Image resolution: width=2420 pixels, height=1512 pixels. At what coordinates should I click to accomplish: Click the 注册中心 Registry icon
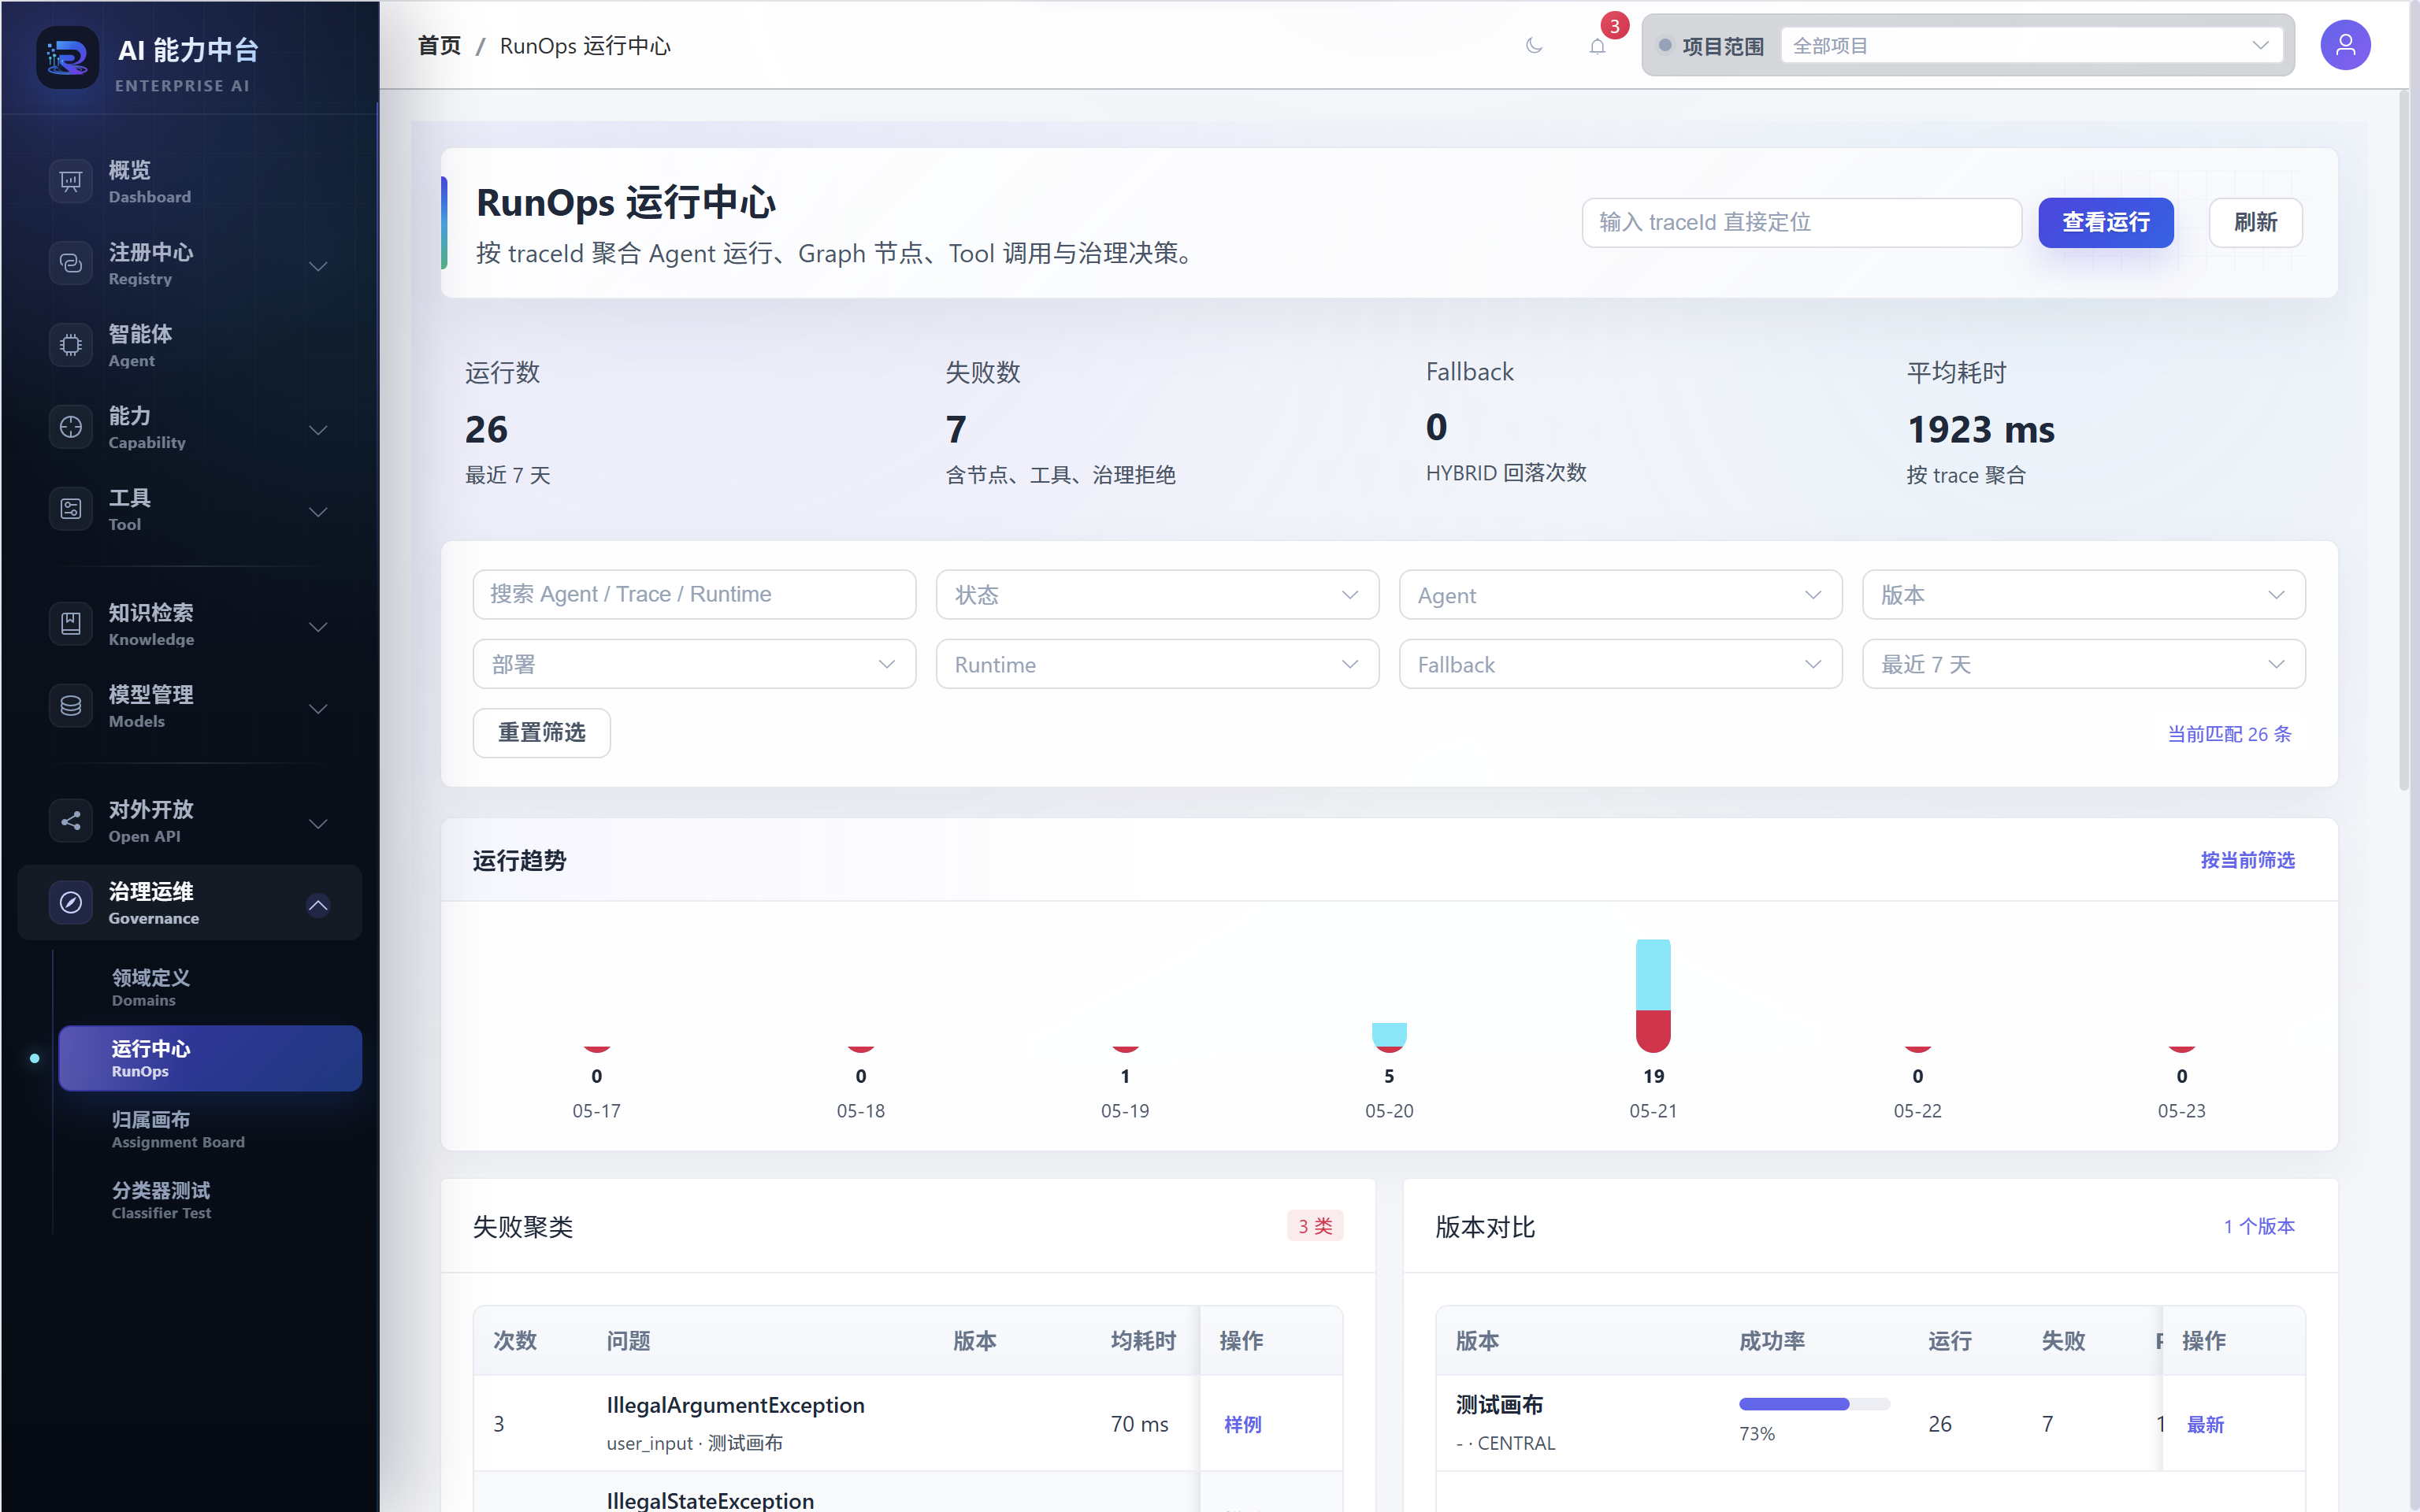coord(71,263)
